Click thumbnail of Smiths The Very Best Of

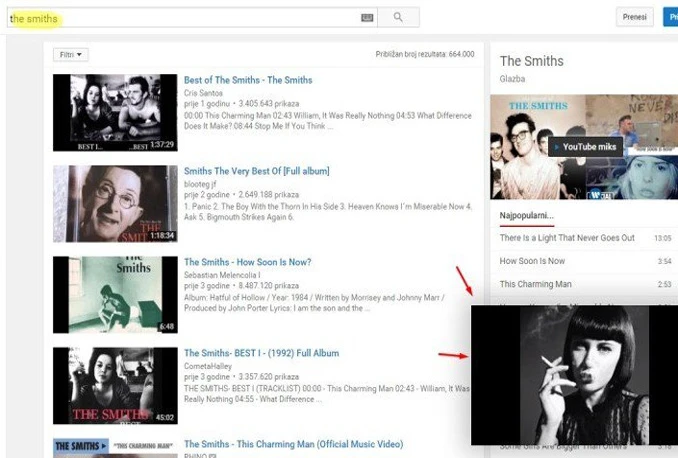pyautogui.click(x=115, y=204)
